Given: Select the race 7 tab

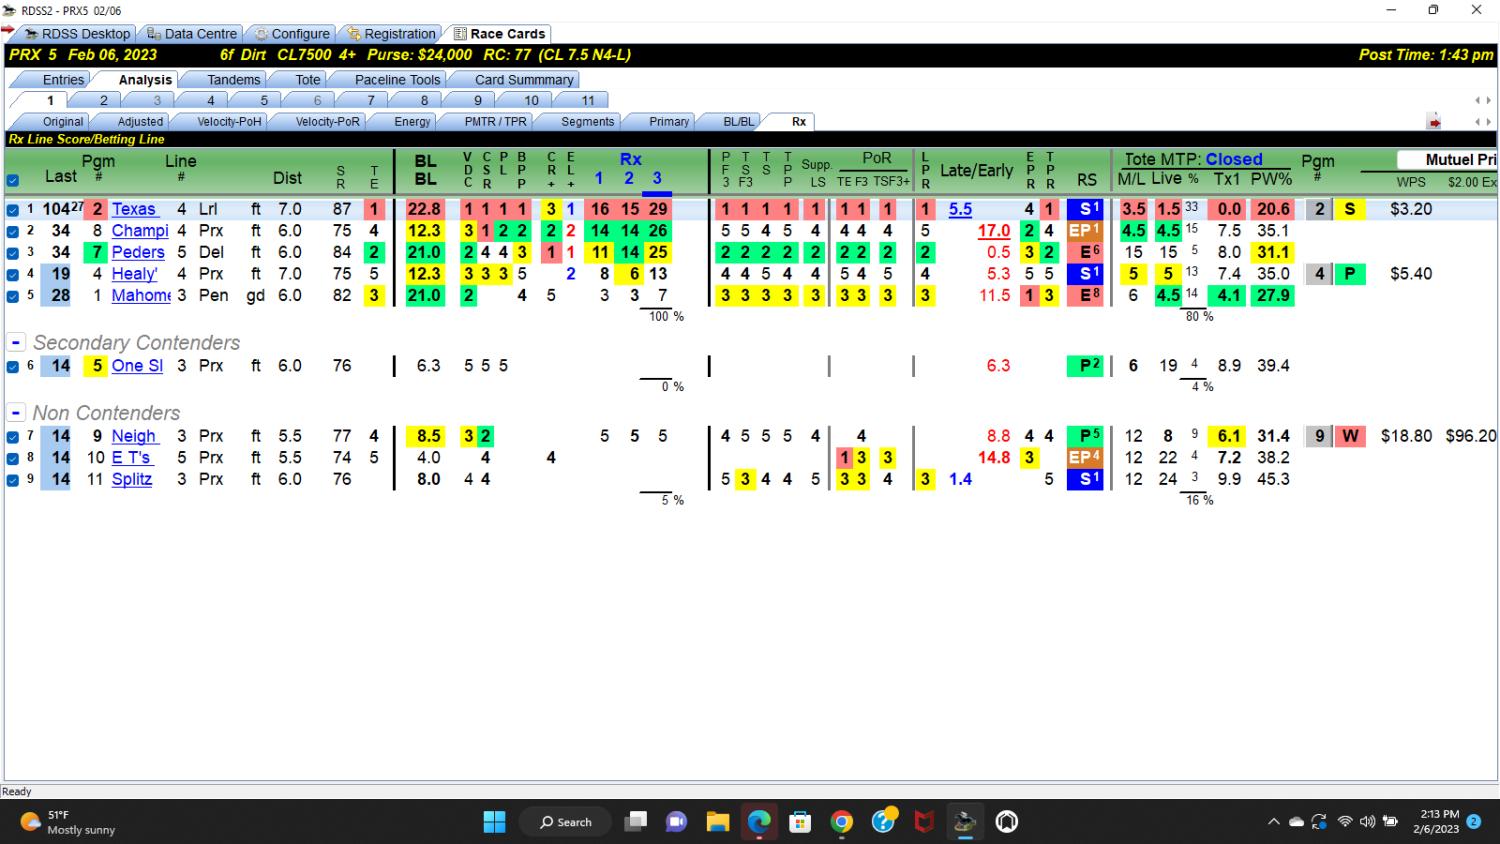Looking at the screenshot, I should (371, 100).
